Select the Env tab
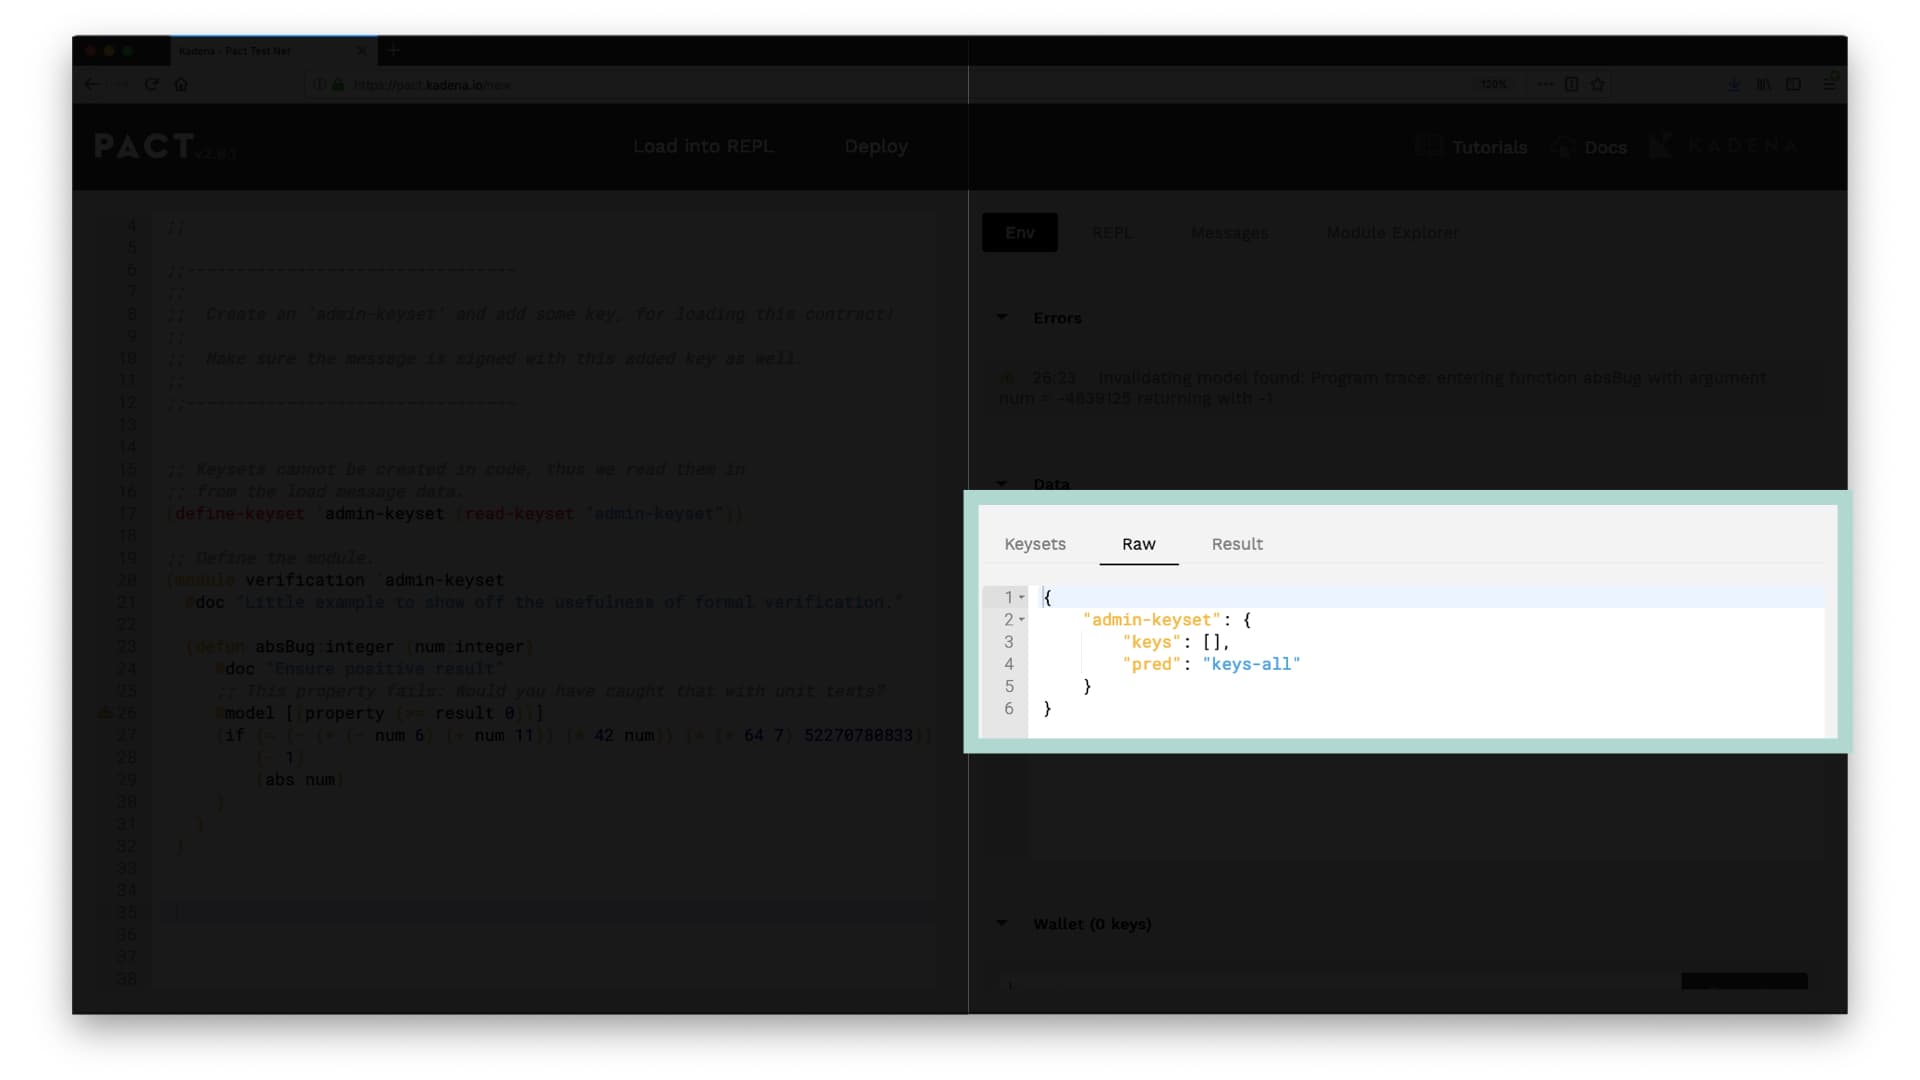This screenshot has height=1080, width=1920. (1019, 232)
